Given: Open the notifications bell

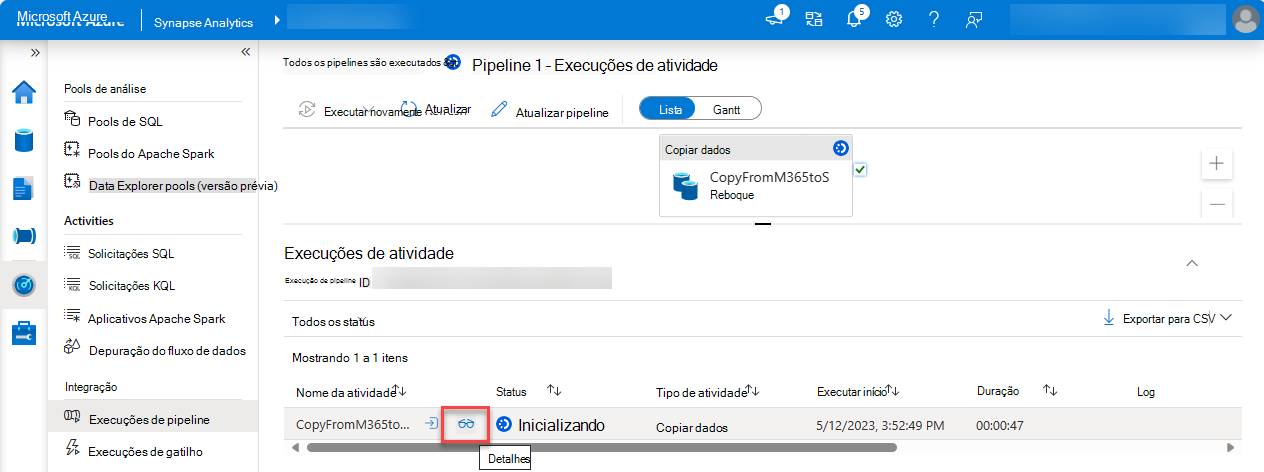Looking at the screenshot, I should point(854,19).
